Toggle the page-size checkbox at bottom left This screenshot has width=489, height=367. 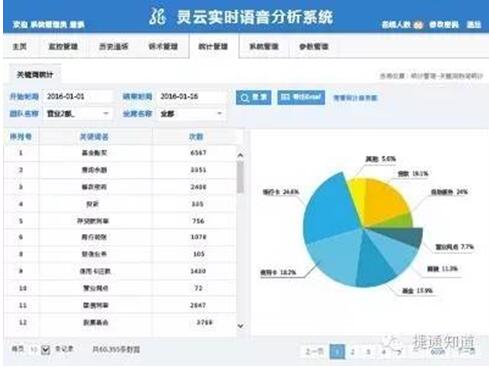click(45, 350)
